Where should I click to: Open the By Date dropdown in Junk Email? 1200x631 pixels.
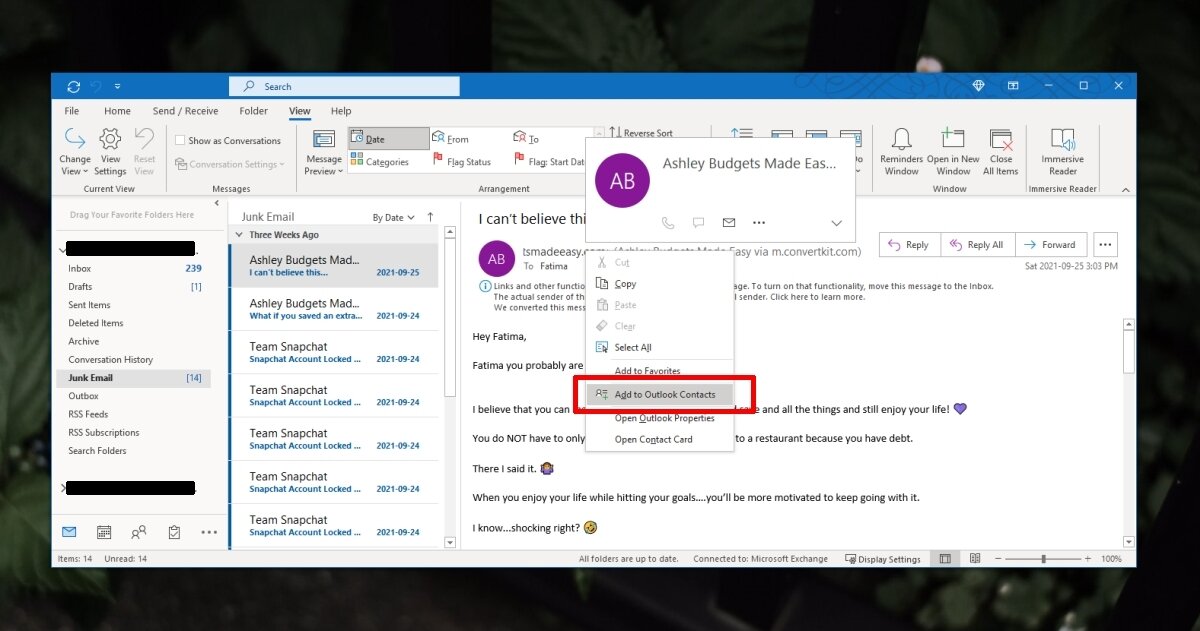393,216
